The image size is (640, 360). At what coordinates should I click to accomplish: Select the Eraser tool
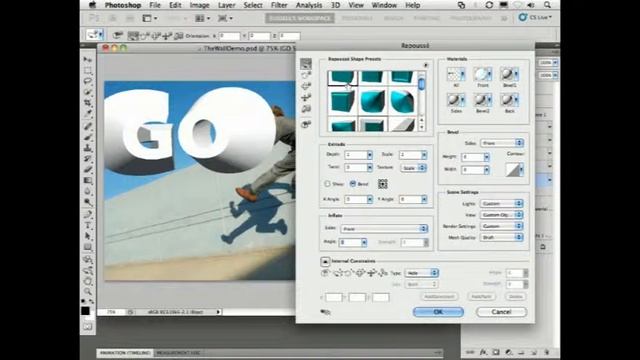88,169
